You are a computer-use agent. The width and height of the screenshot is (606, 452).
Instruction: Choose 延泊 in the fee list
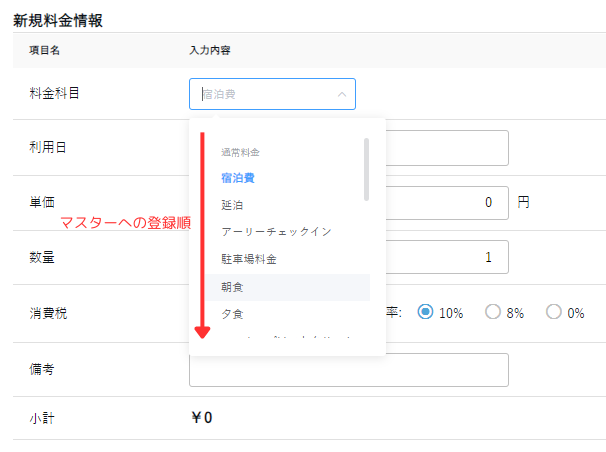[x=231, y=205]
